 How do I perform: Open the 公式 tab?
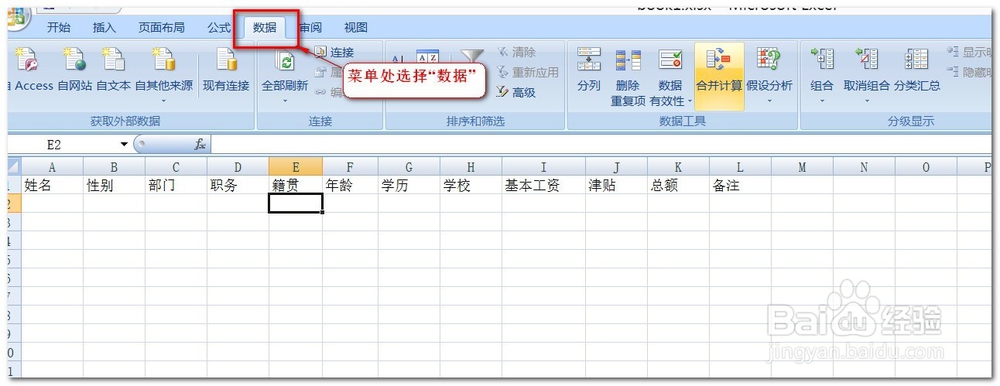(219, 27)
